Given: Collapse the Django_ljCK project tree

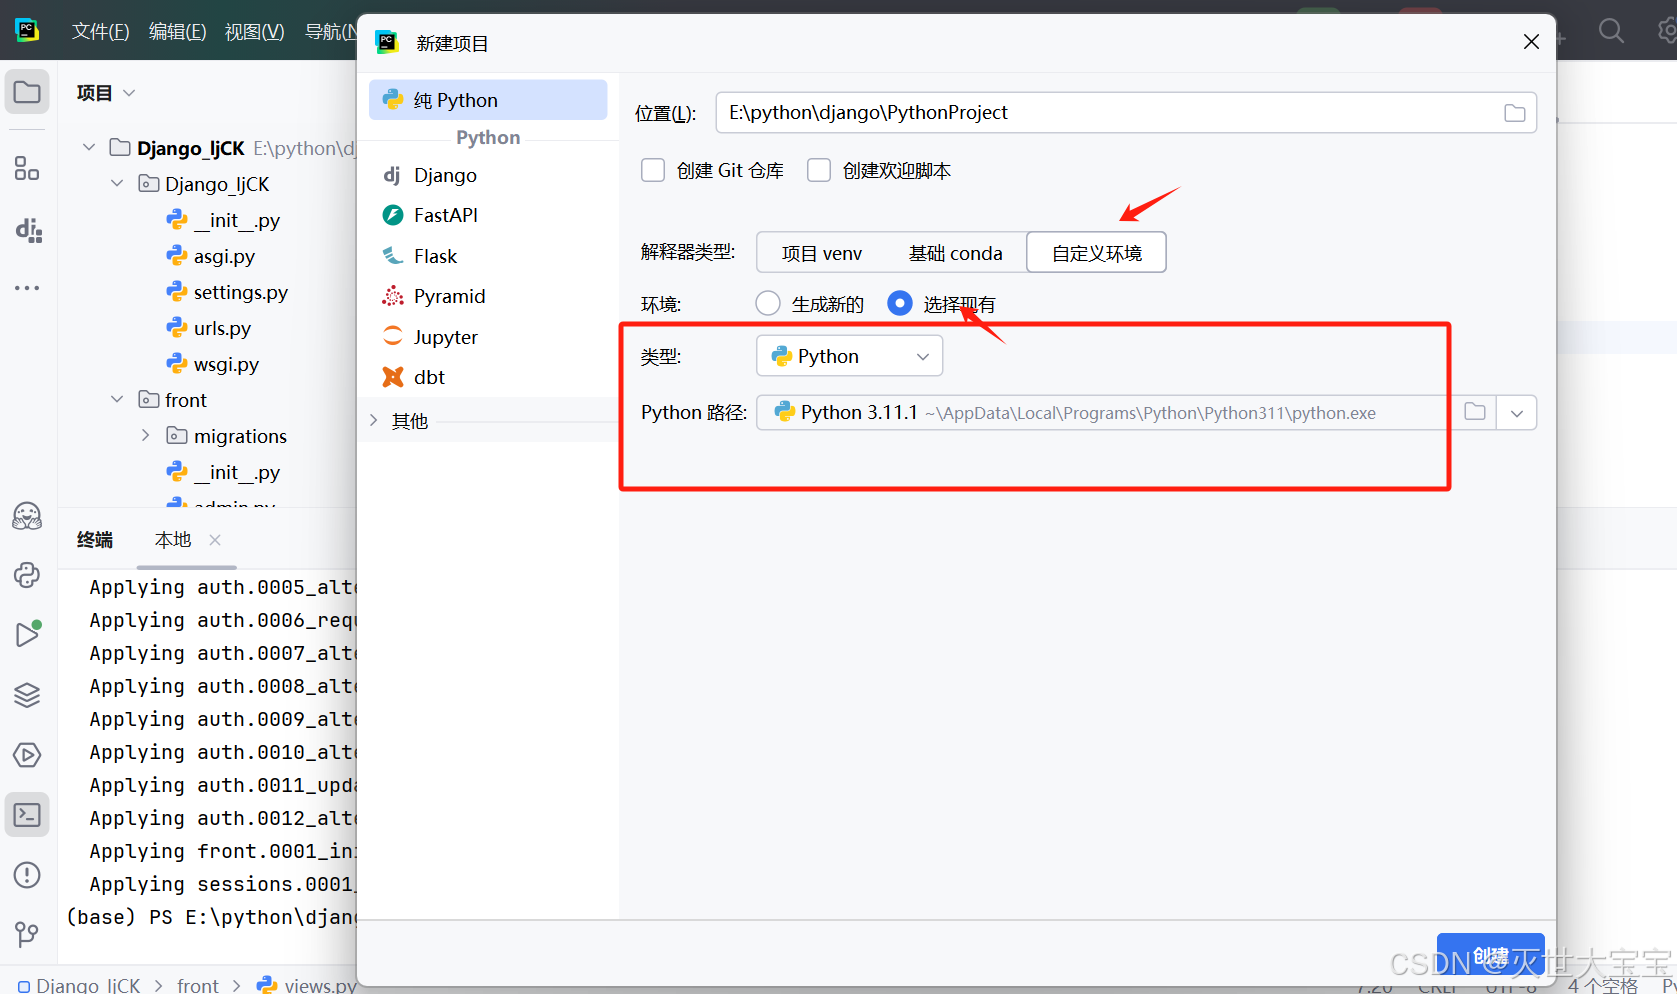Looking at the screenshot, I should (x=88, y=146).
